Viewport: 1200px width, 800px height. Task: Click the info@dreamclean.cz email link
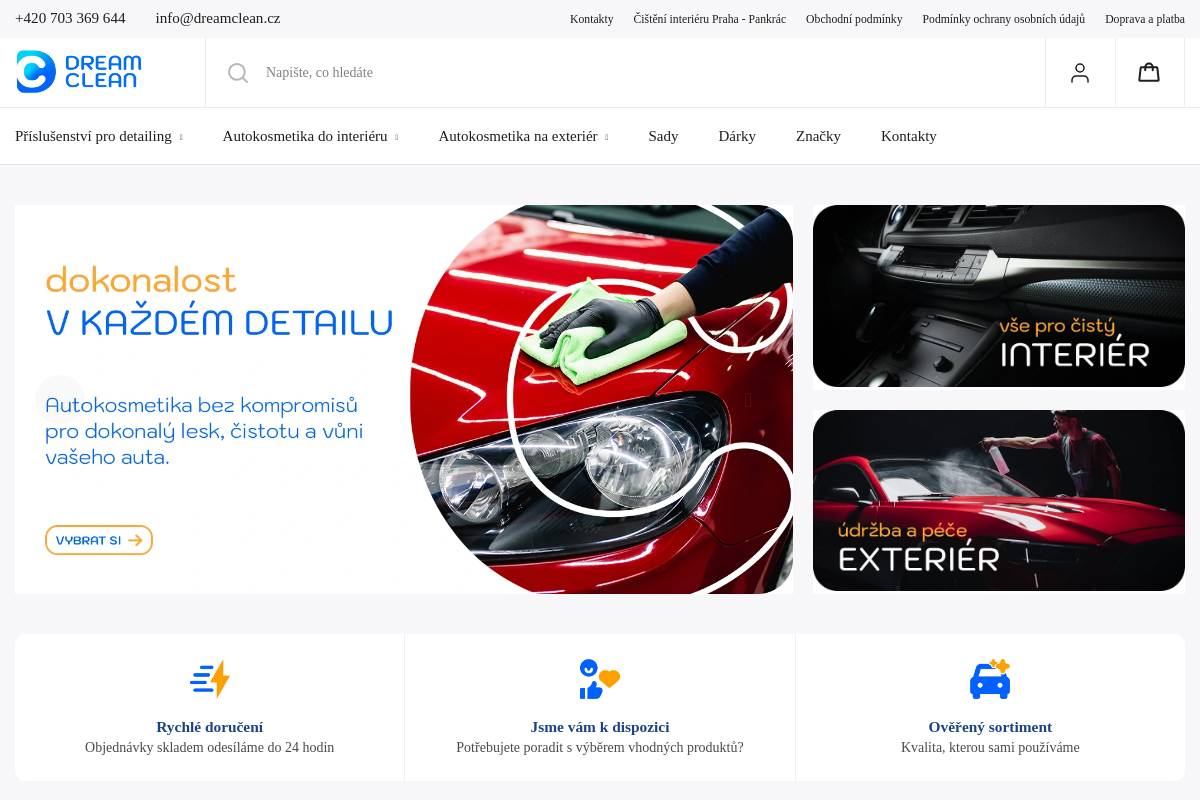tap(217, 18)
